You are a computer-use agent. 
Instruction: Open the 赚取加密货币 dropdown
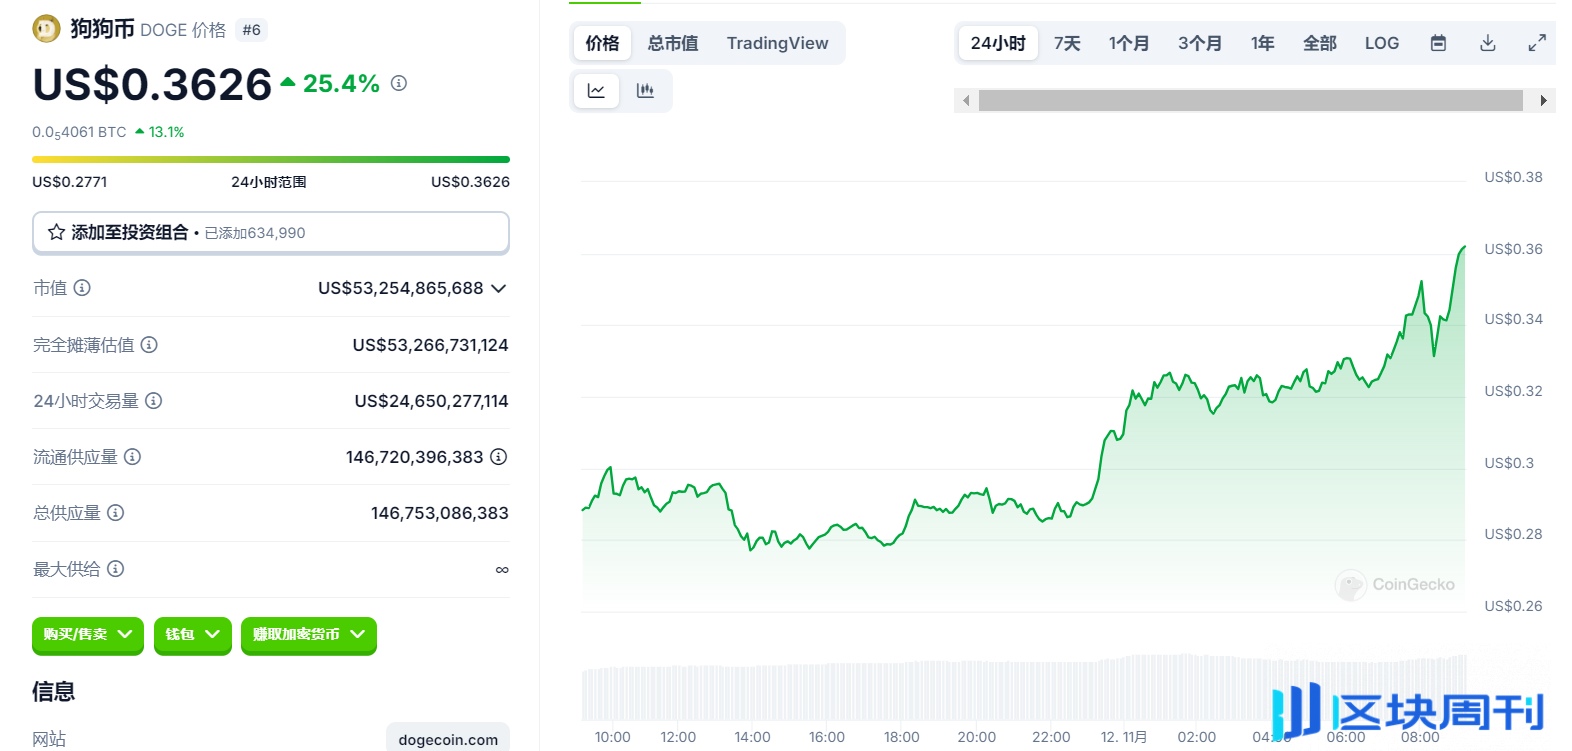pos(309,635)
